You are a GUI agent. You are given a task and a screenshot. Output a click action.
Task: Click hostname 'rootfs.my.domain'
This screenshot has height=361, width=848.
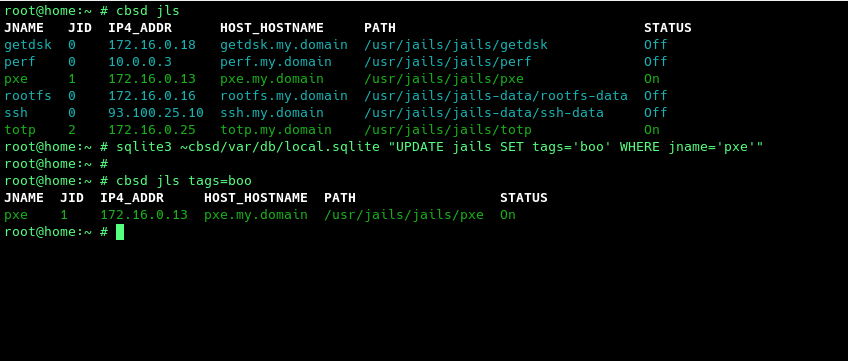[284, 96]
